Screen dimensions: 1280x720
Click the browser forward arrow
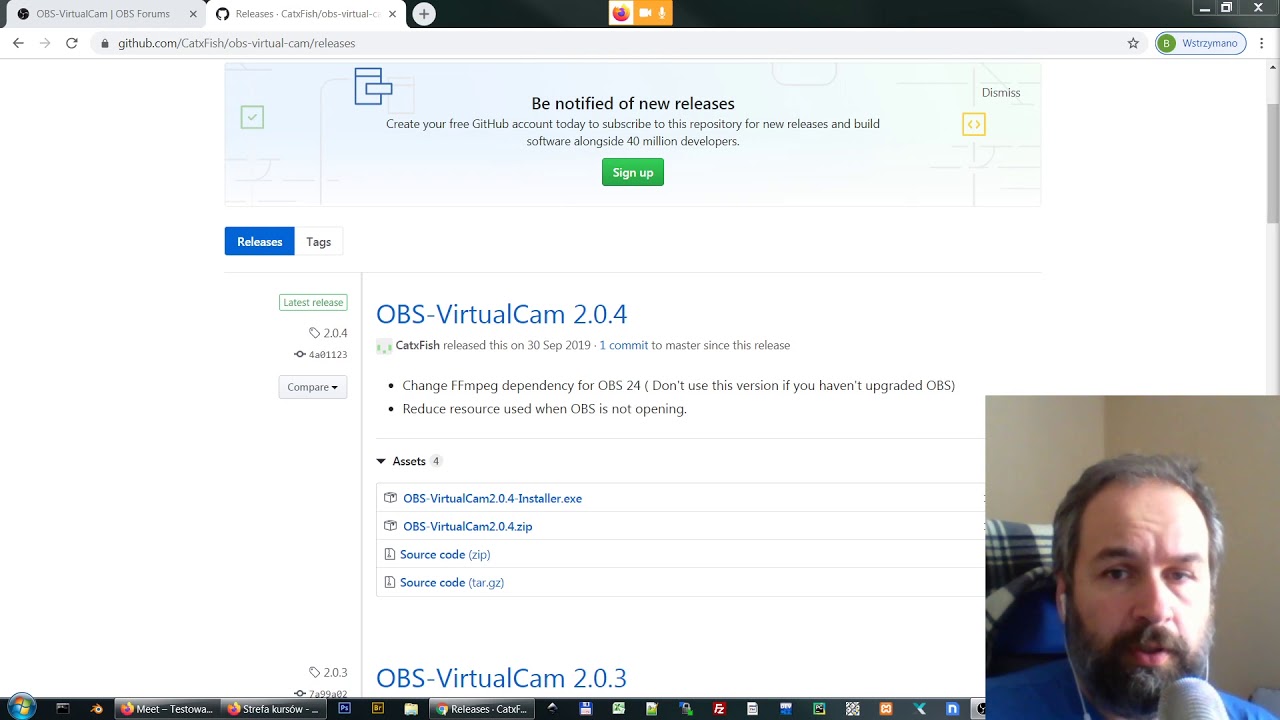[45, 43]
